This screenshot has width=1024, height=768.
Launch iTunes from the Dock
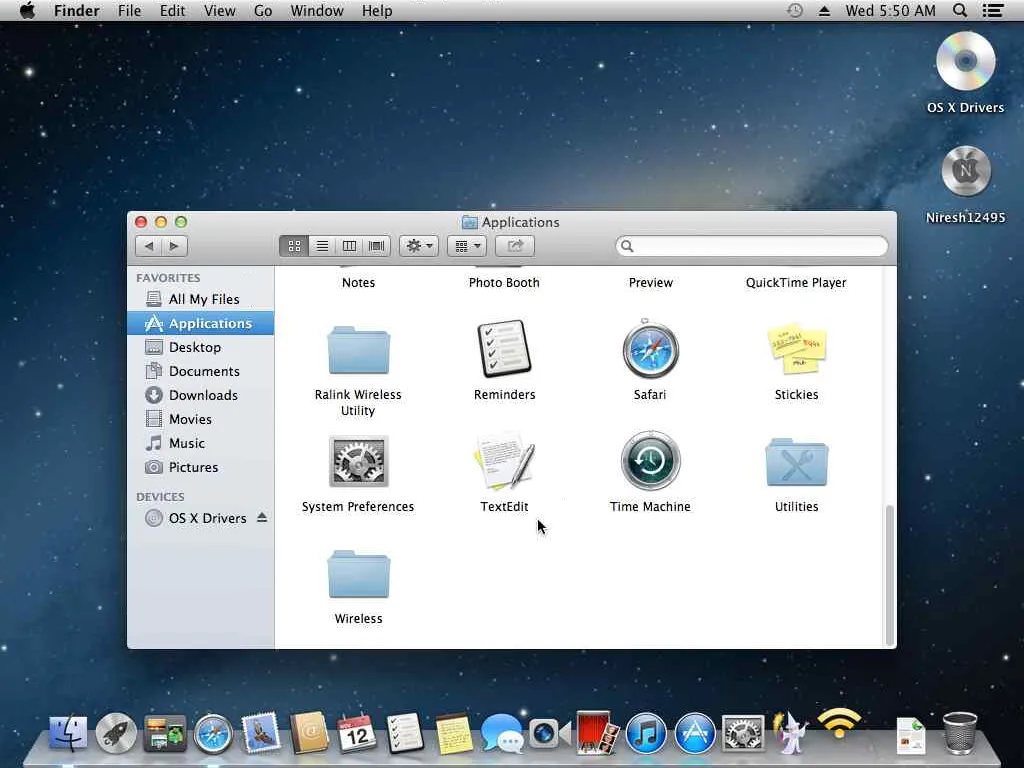pyautogui.click(x=646, y=733)
